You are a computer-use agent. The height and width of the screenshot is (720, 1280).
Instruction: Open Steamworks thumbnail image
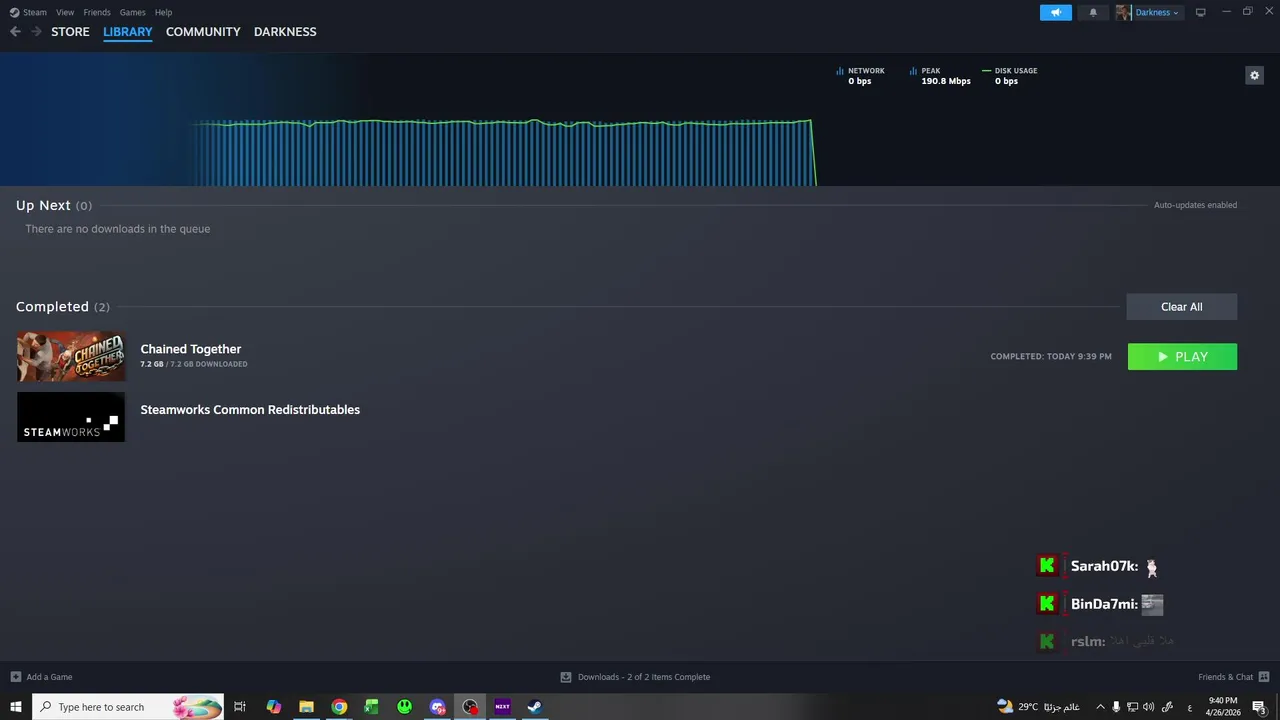[x=71, y=417]
